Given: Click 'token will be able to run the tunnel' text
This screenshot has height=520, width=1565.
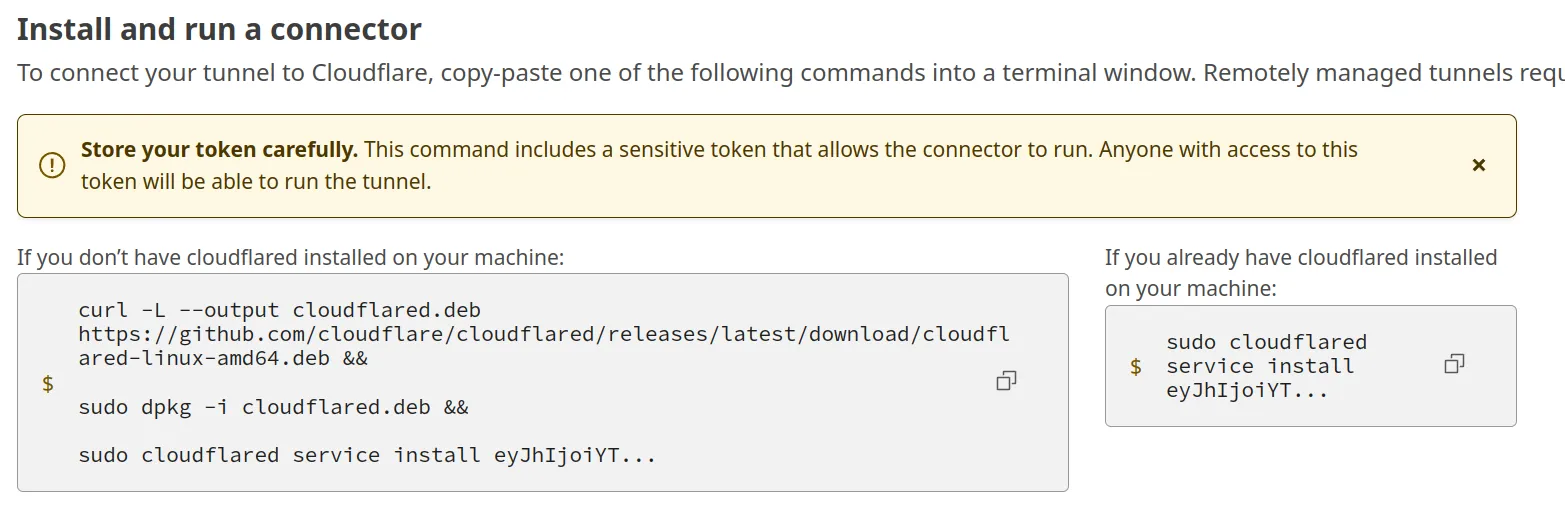Looking at the screenshot, I should pos(255,182).
